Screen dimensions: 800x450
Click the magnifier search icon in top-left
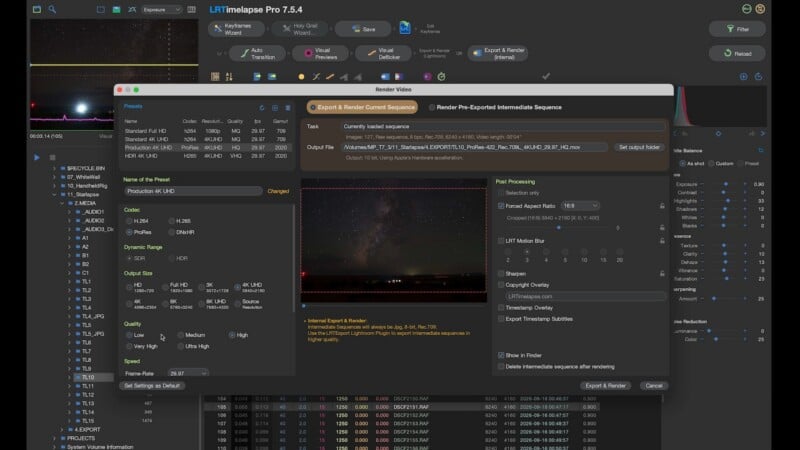click(52, 9)
